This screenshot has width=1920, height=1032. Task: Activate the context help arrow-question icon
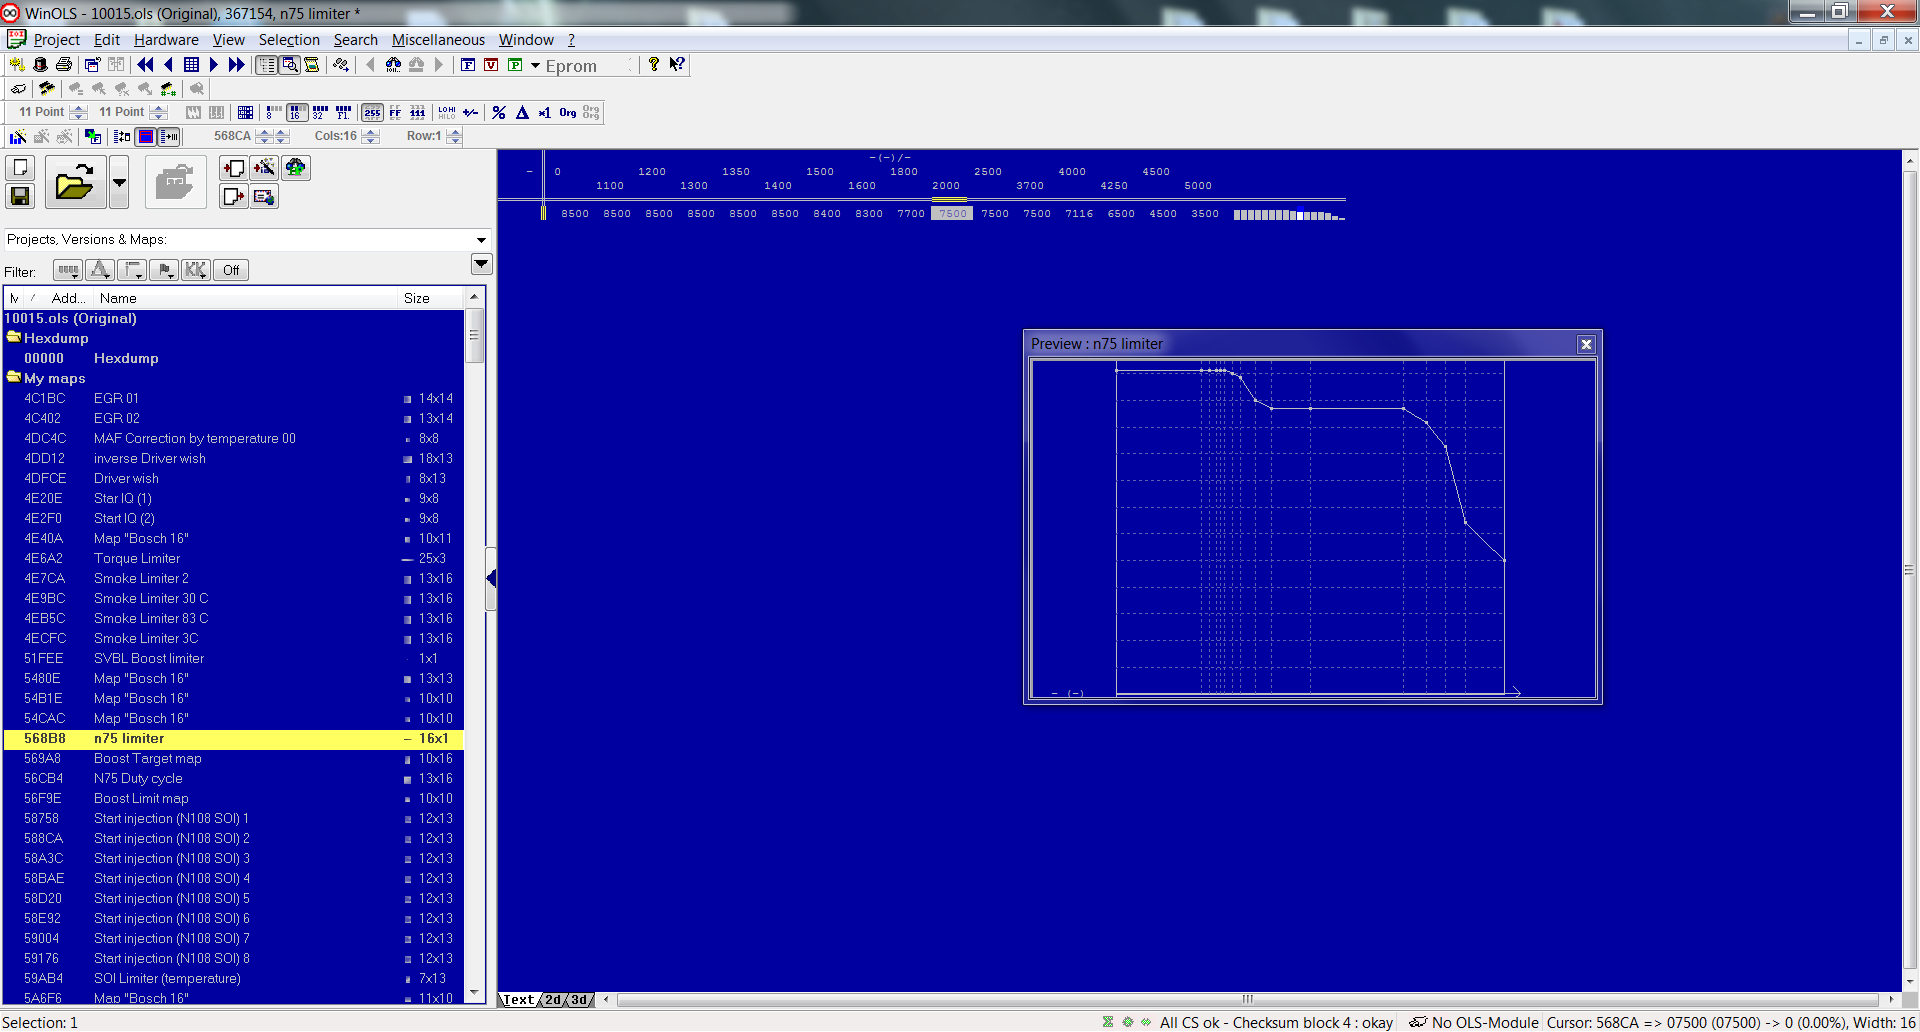[677, 65]
